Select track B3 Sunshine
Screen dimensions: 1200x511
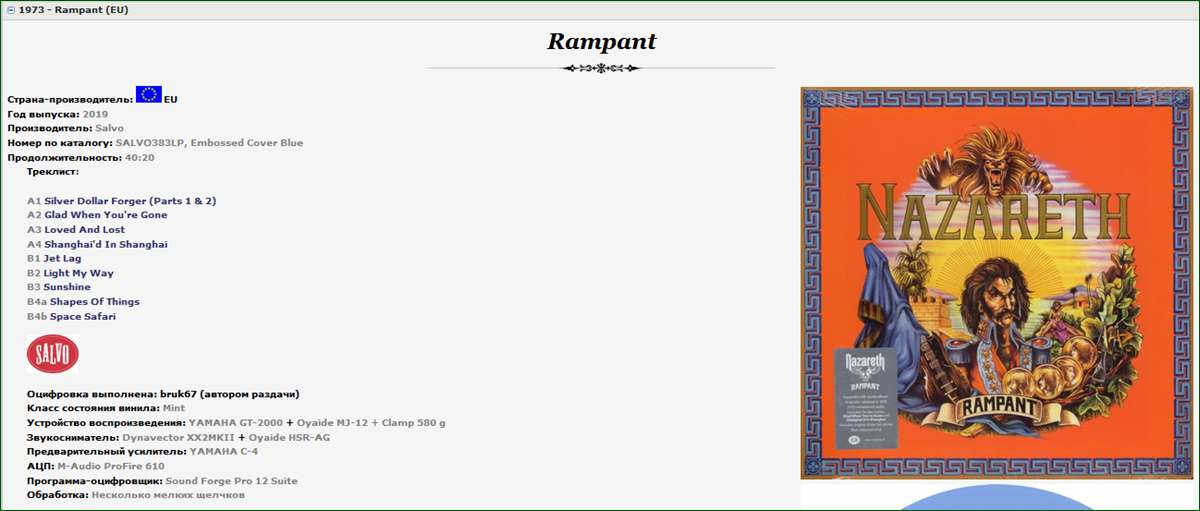coord(66,287)
